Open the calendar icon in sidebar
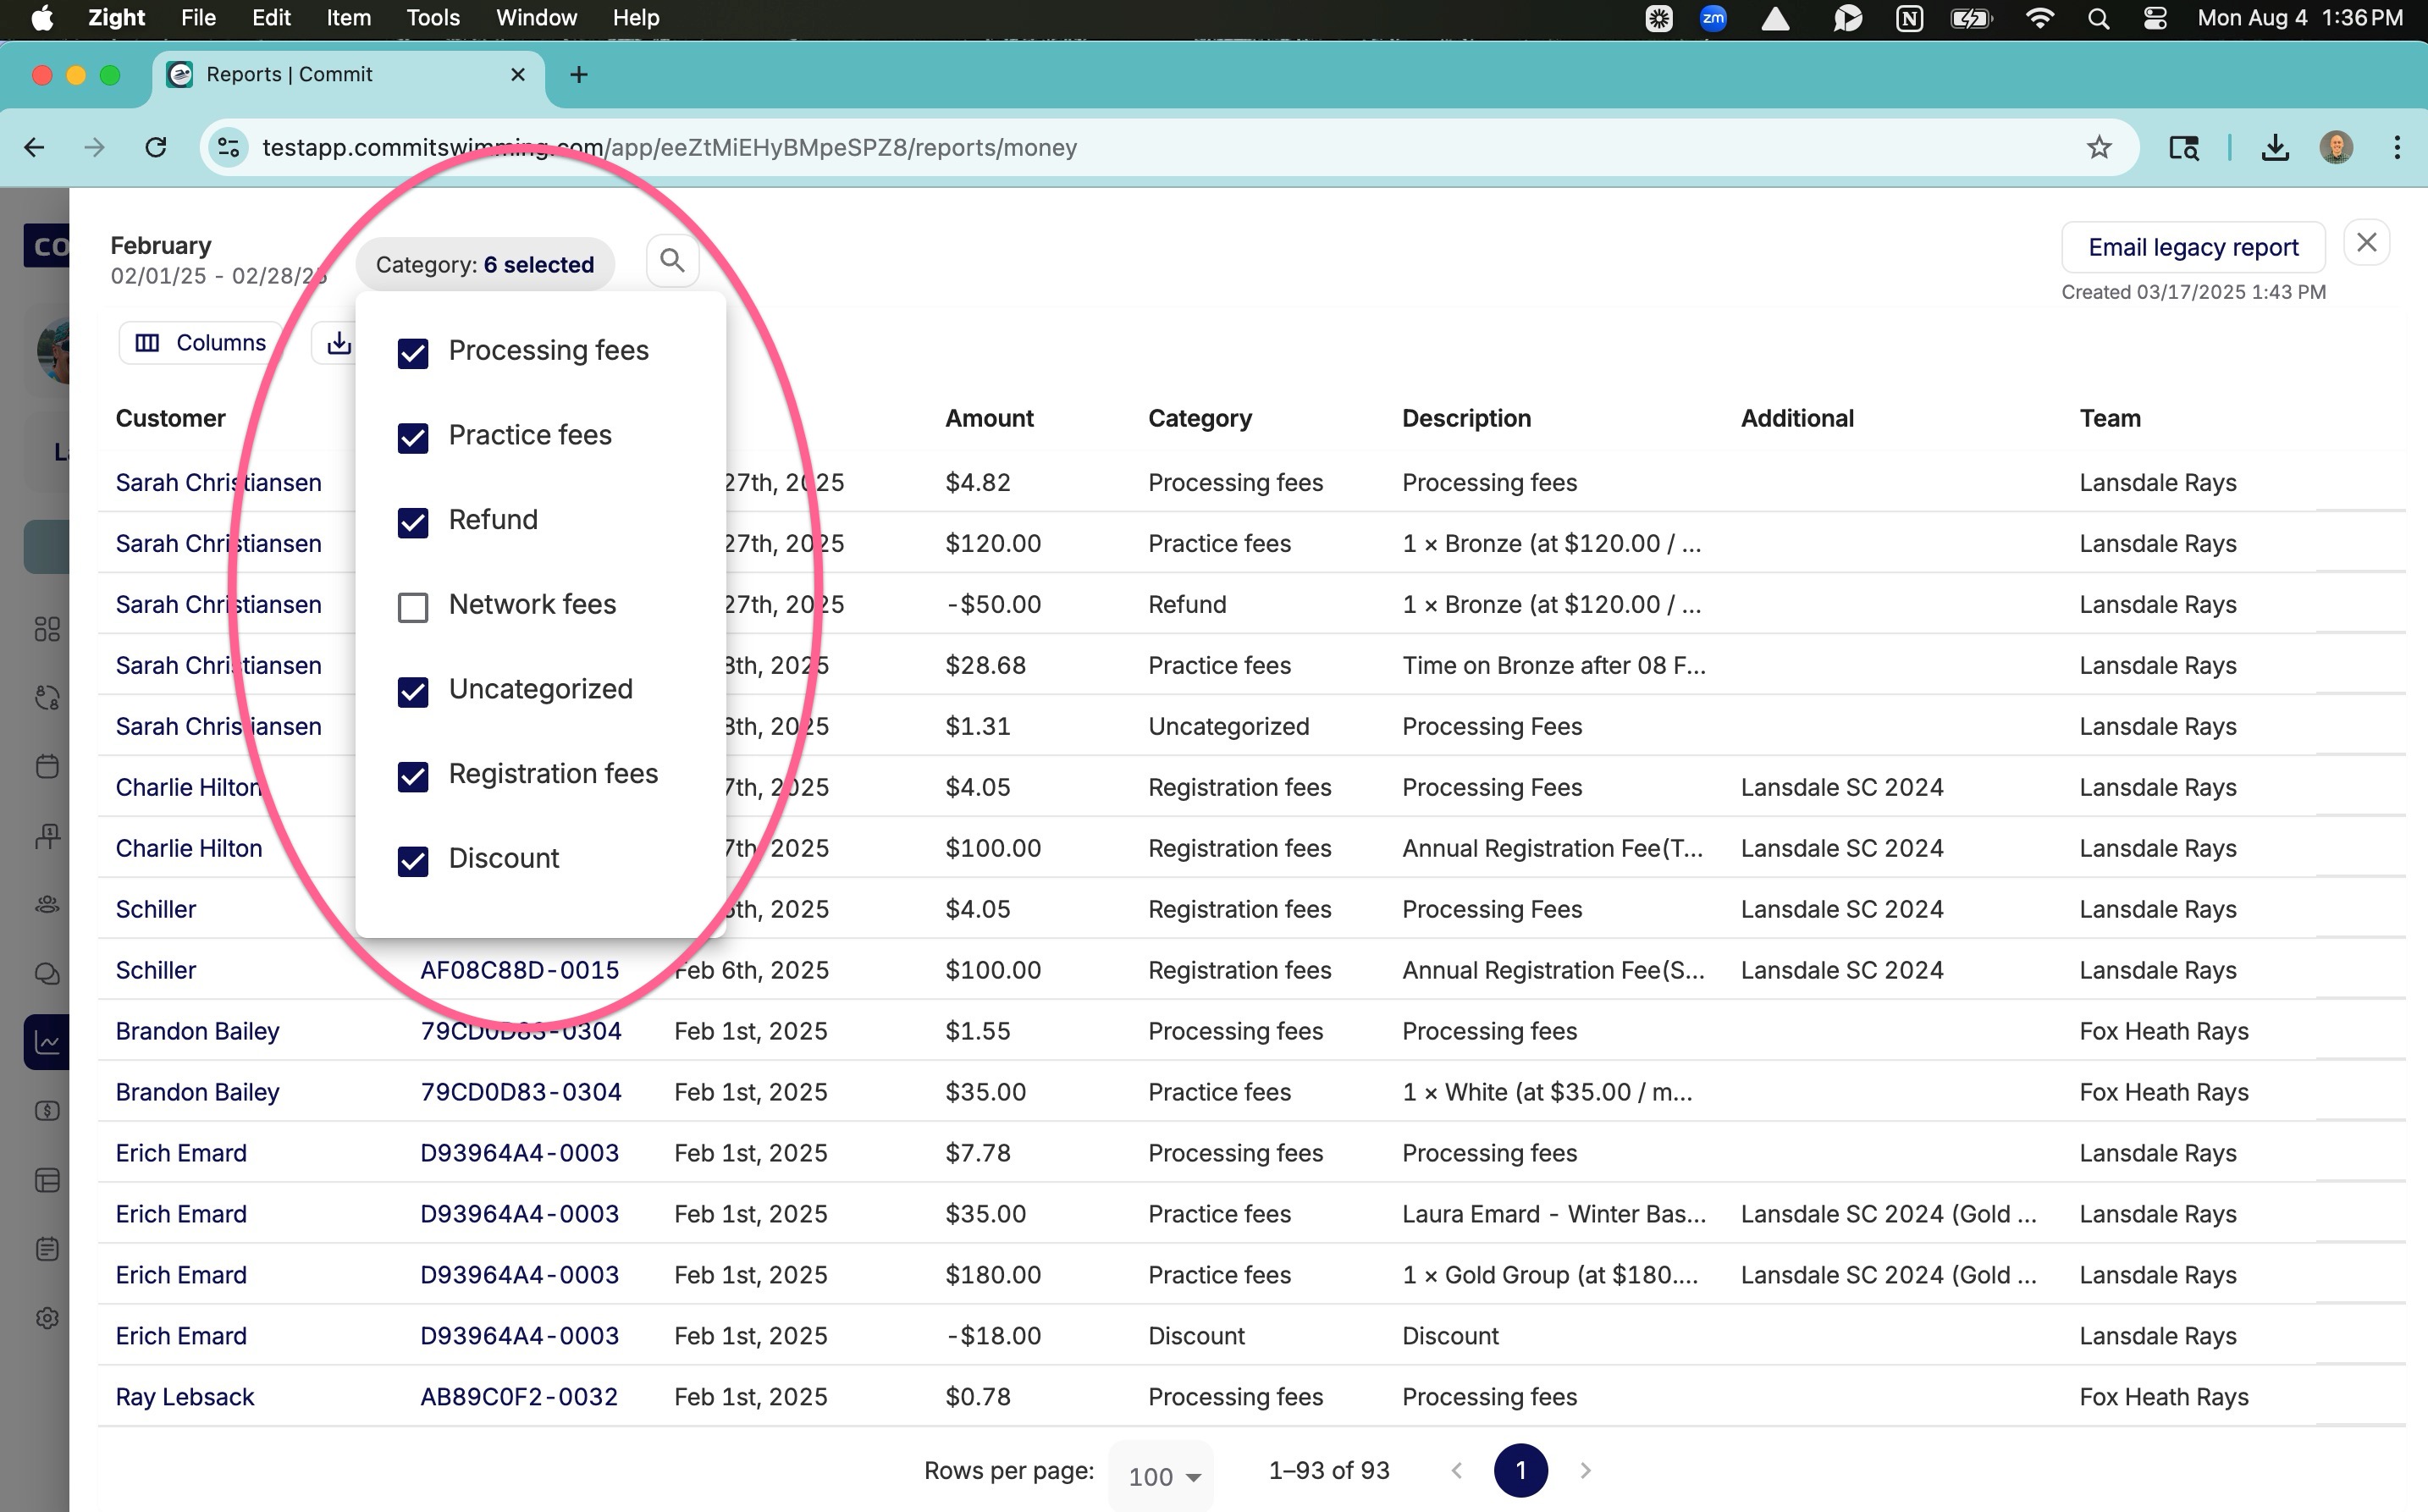2428x1512 pixels. [x=47, y=766]
